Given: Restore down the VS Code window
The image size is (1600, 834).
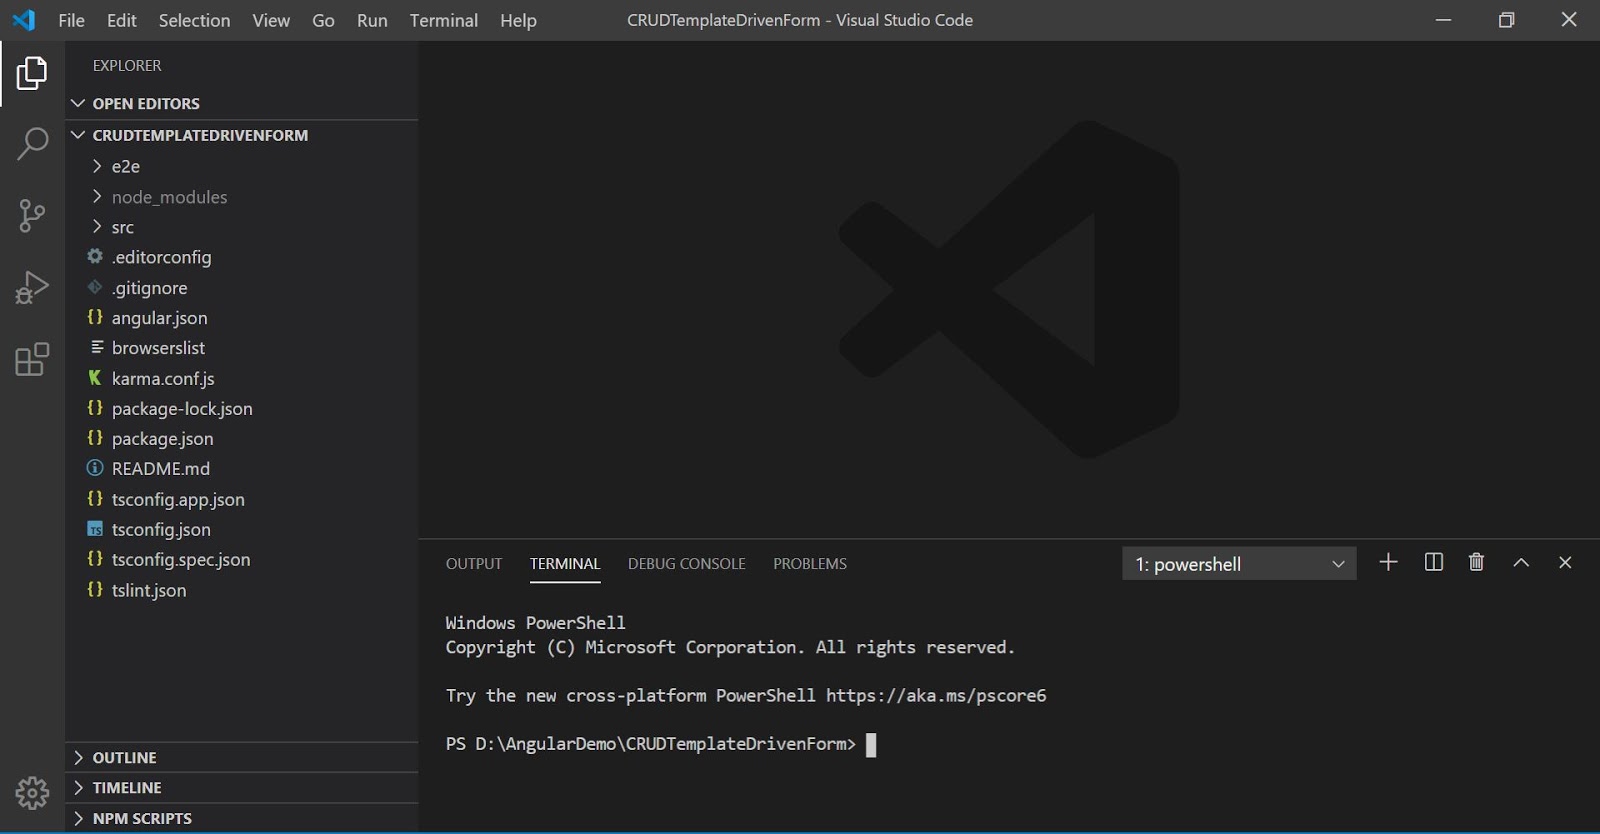Looking at the screenshot, I should click(1506, 20).
